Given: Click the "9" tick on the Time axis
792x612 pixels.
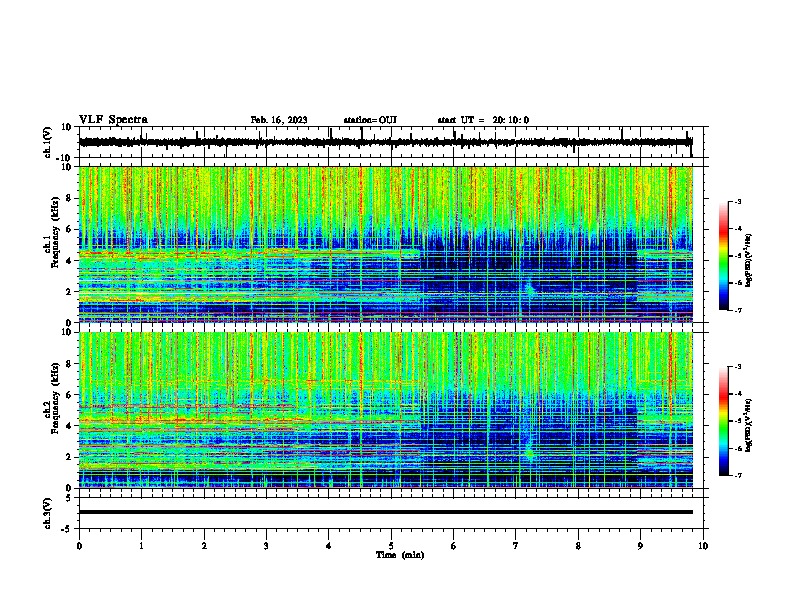Looking at the screenshot, I should pos(640,546).
